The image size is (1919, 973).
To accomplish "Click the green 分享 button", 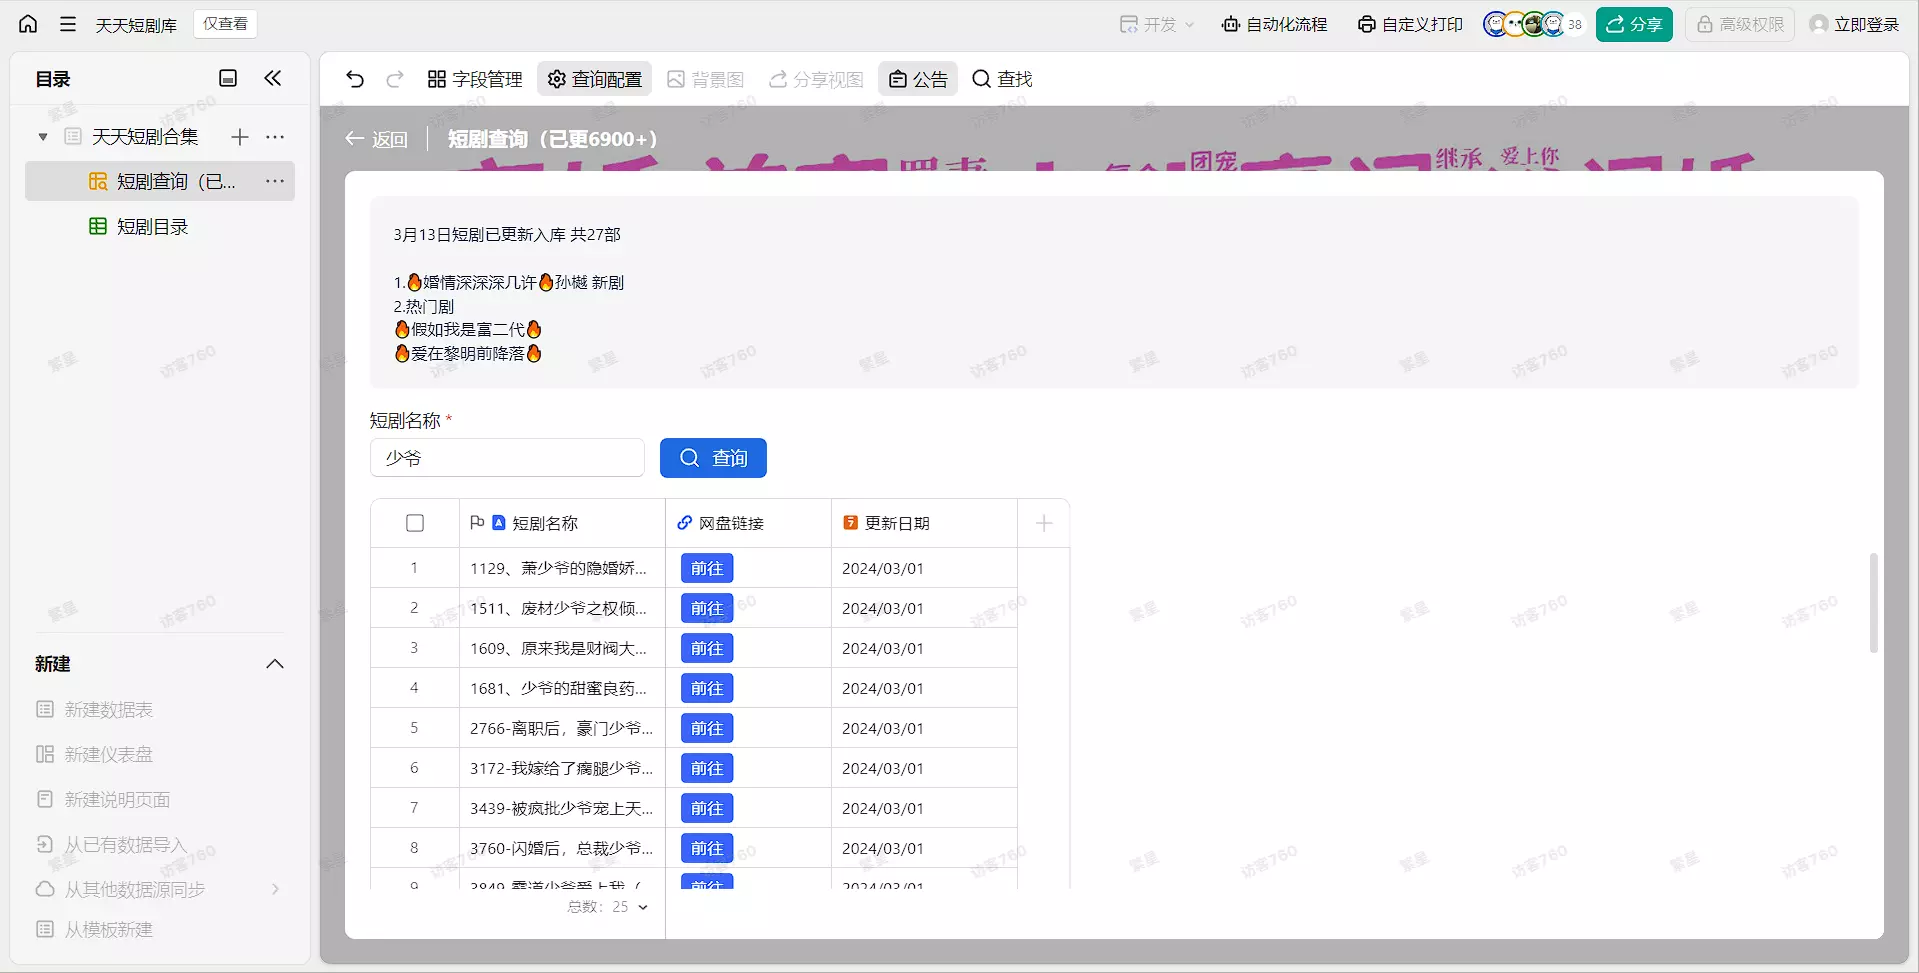I will (x=1633, y=24).
